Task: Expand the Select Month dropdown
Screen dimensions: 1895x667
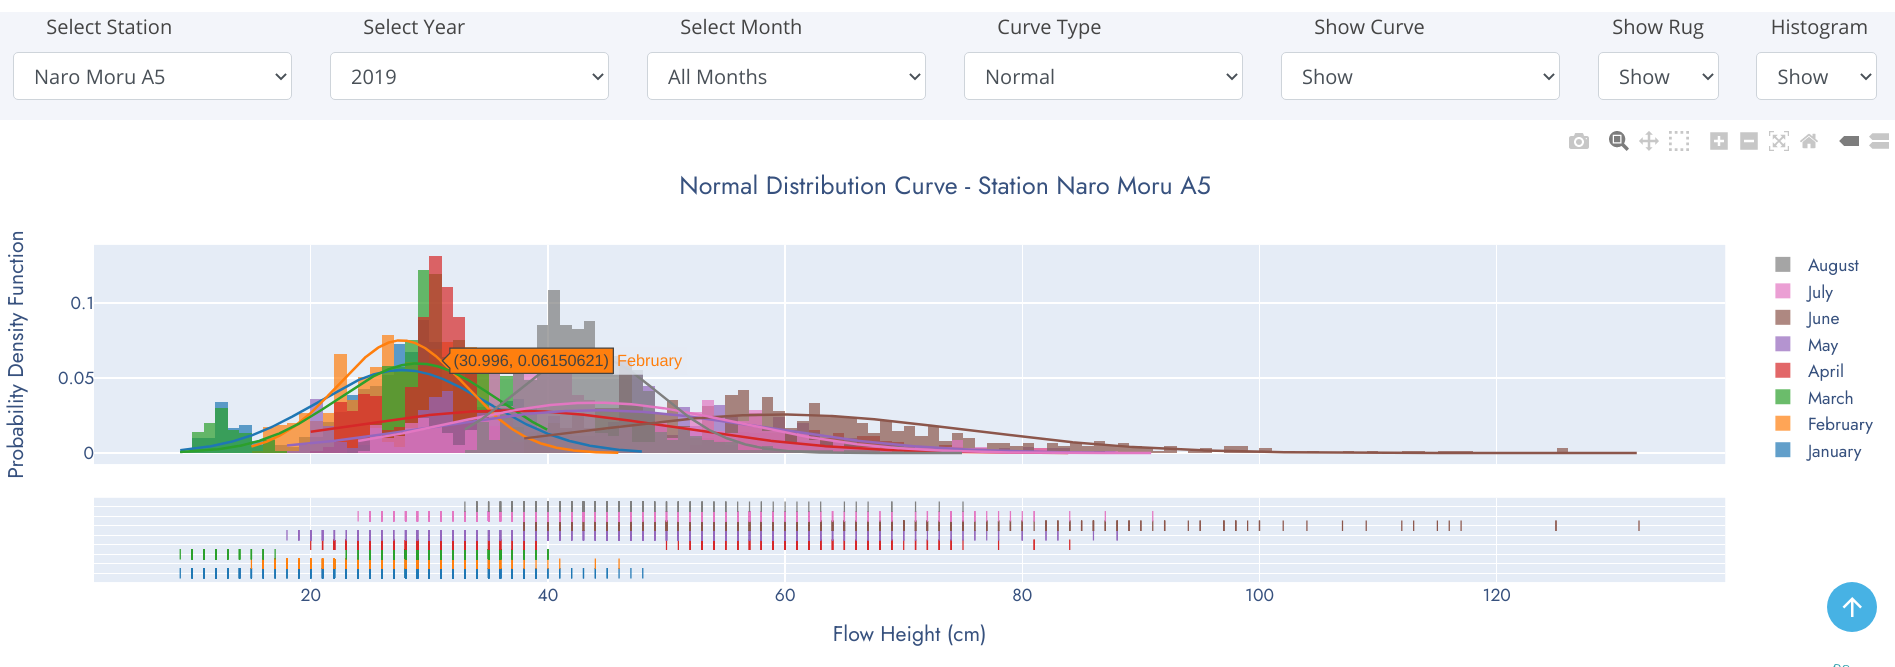Action: [x=786, y=76]
